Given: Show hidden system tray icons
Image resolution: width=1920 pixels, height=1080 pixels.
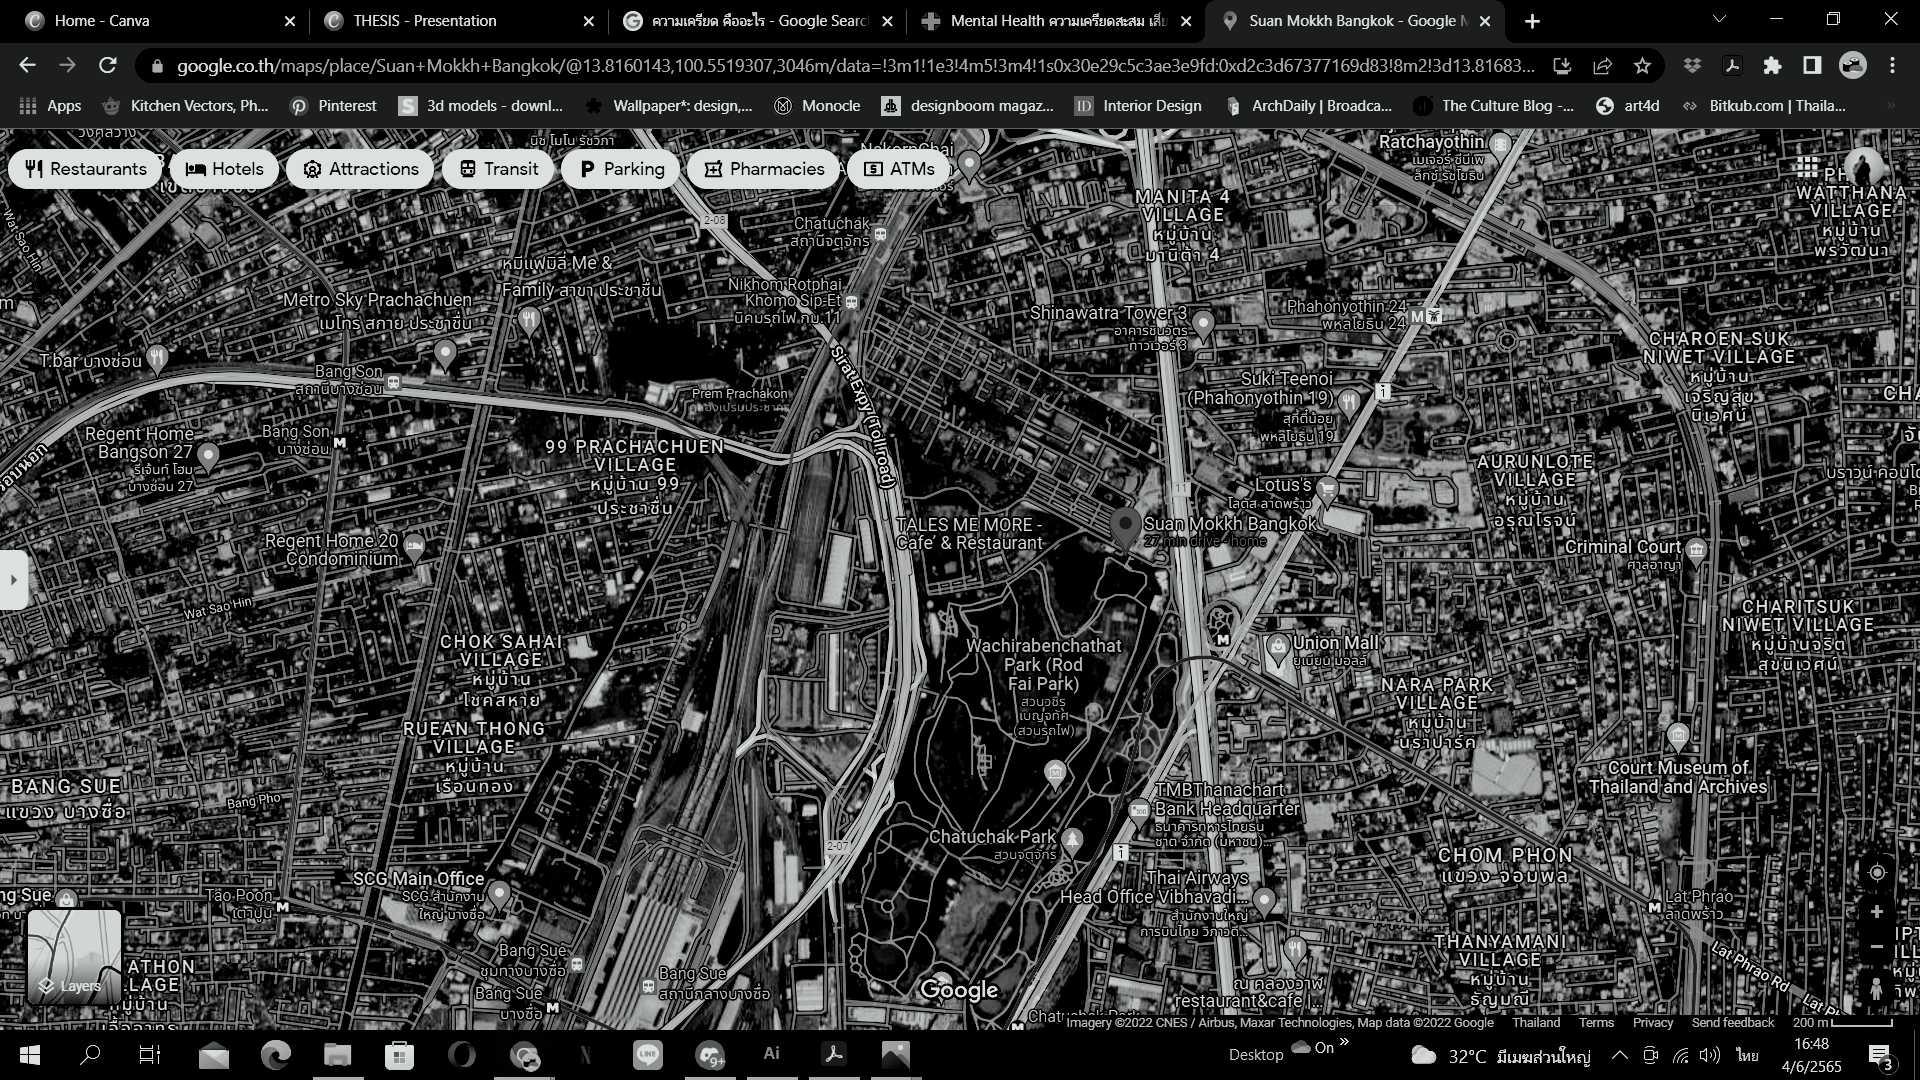Looking at the screenshot, I should (x=1619, y=1055).
